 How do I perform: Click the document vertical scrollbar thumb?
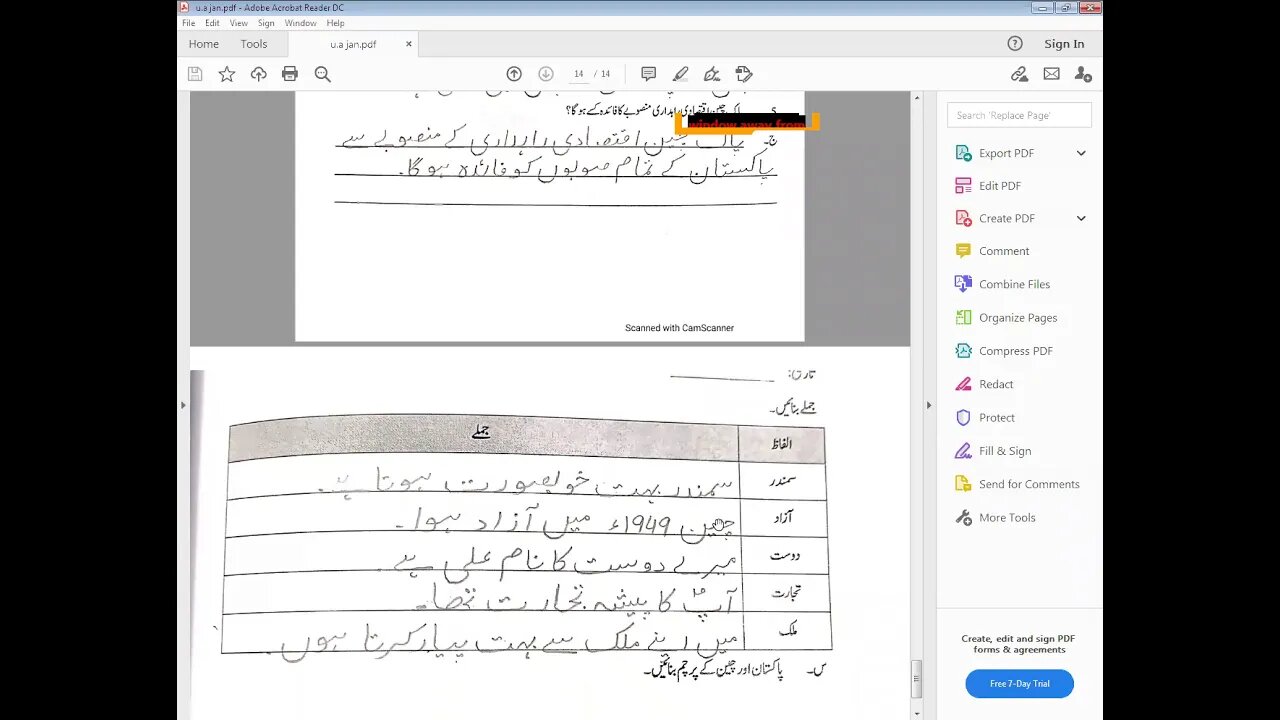(x=916, y=679)
